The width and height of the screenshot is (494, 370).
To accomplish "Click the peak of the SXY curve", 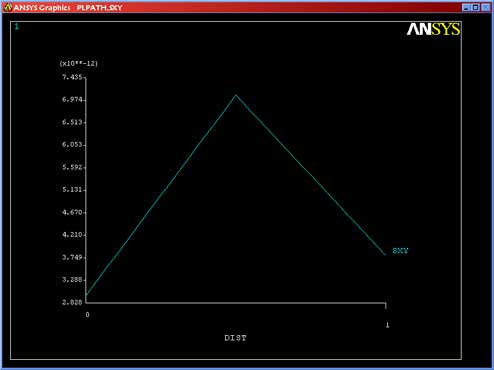I will pyautogui.click(x=236, y=95).
